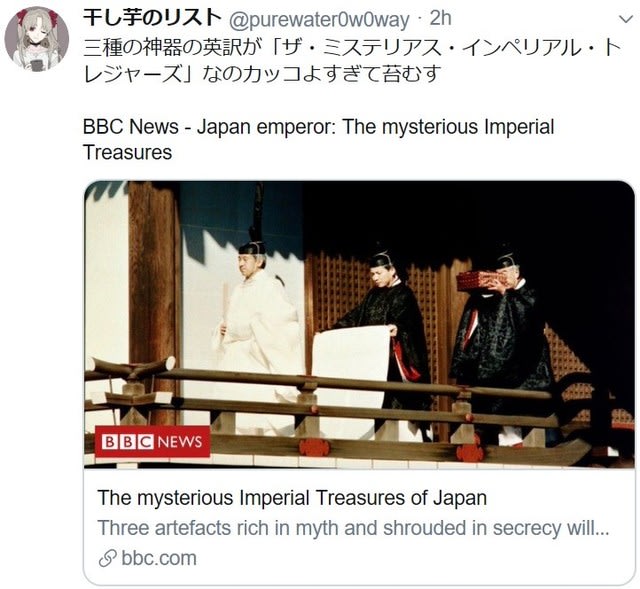Viewport: 640px width, 589px height.
Task: Click the red BBC News logo badge
Action: pyautogui.click(x=152, y=442)
